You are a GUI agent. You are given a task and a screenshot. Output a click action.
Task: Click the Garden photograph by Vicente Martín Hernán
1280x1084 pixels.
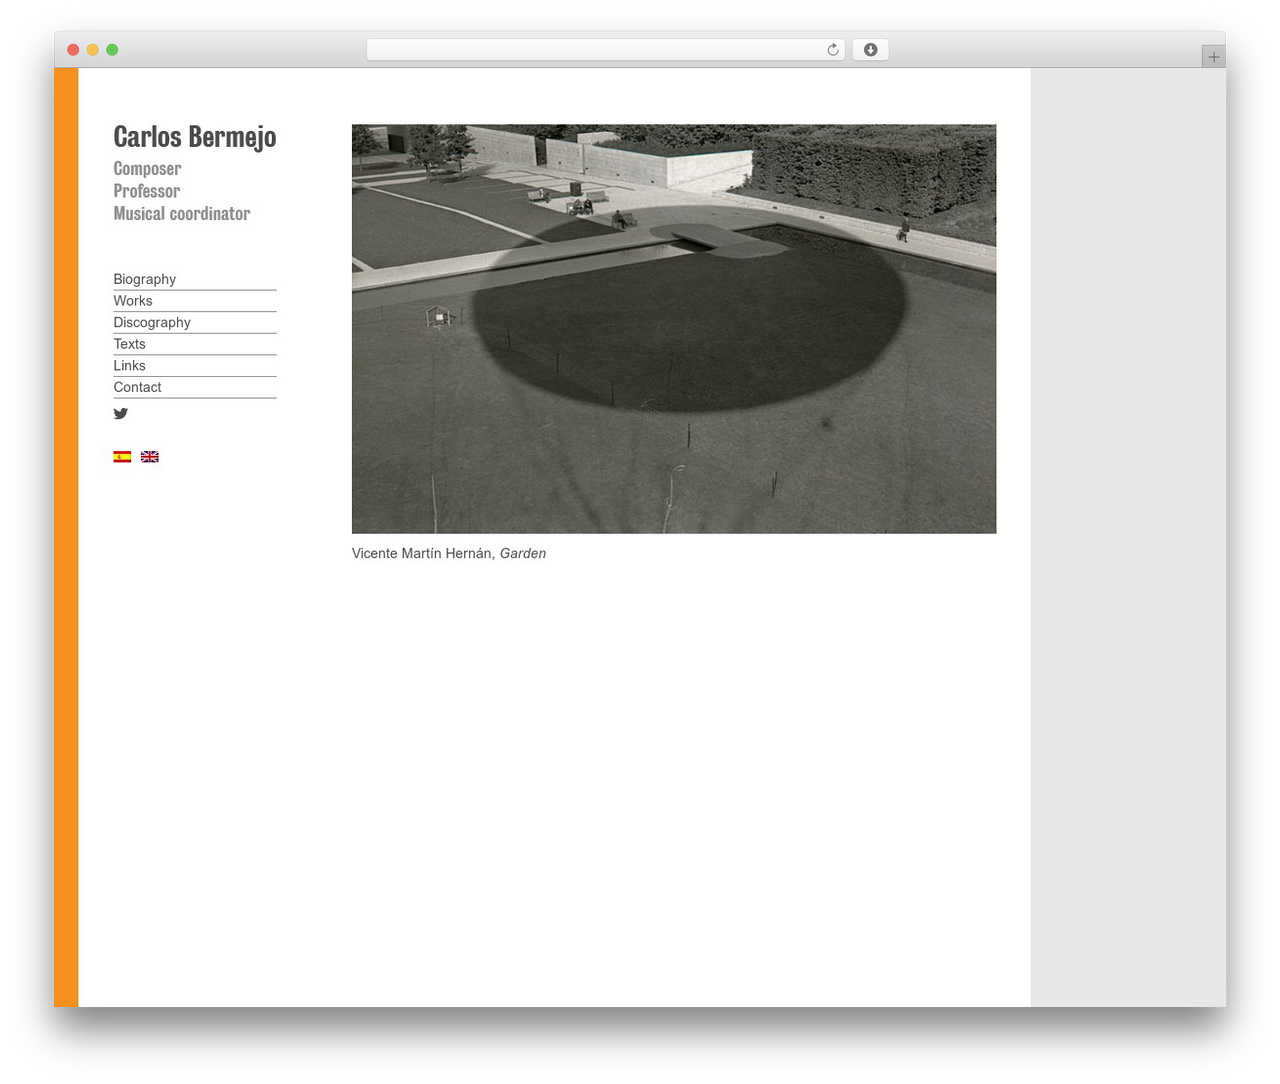674,329
